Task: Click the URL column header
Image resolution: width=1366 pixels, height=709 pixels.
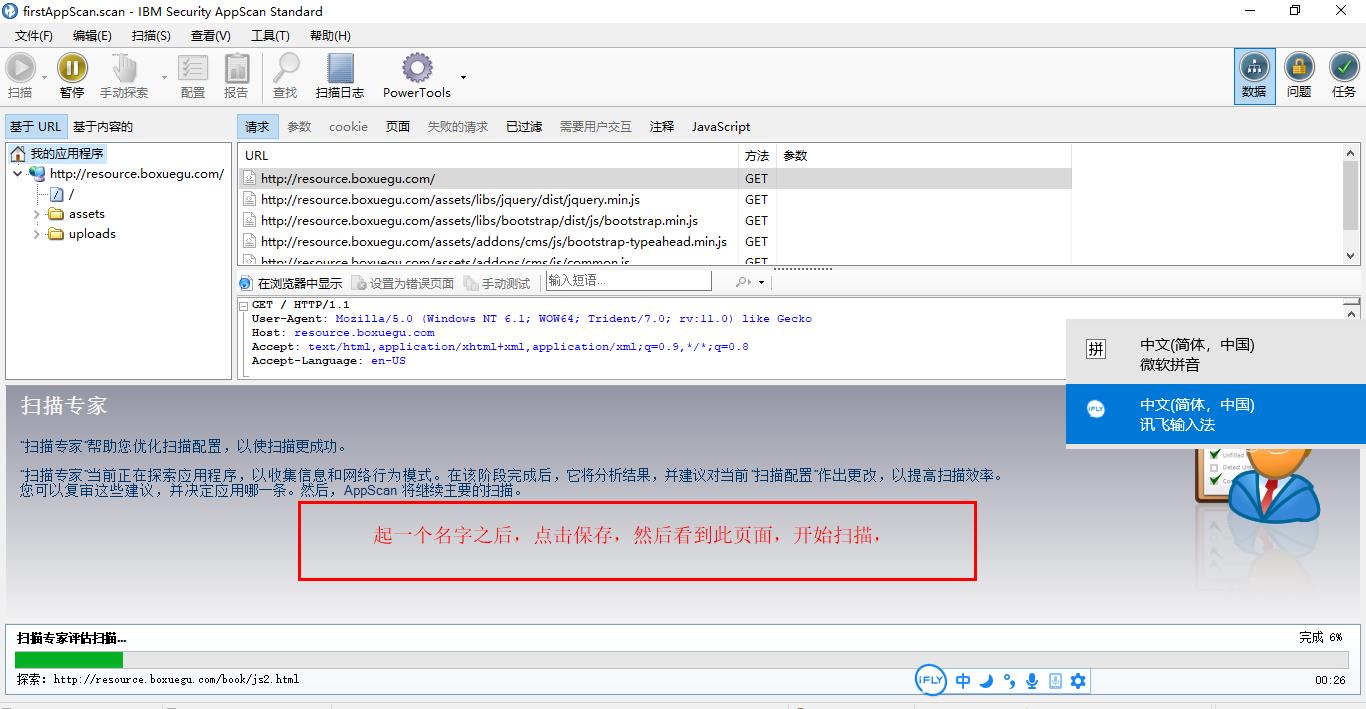Action: (x=488, y=155)
